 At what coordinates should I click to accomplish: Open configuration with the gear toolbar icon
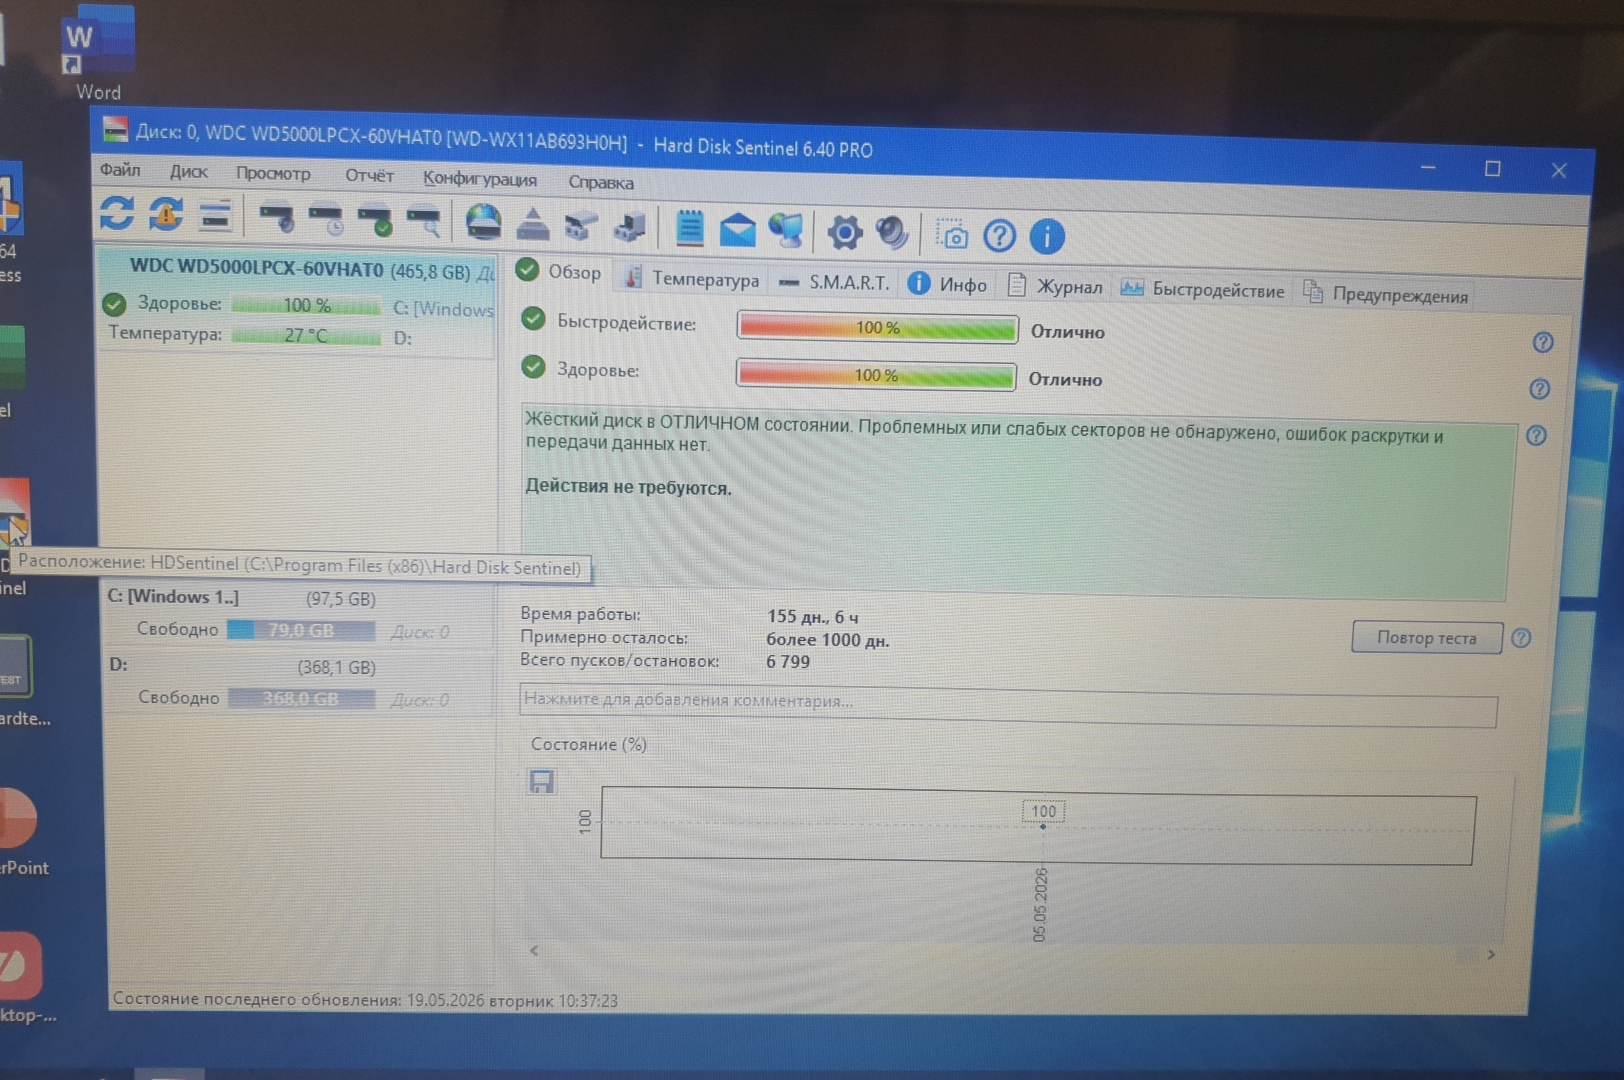tap(845, 232)
